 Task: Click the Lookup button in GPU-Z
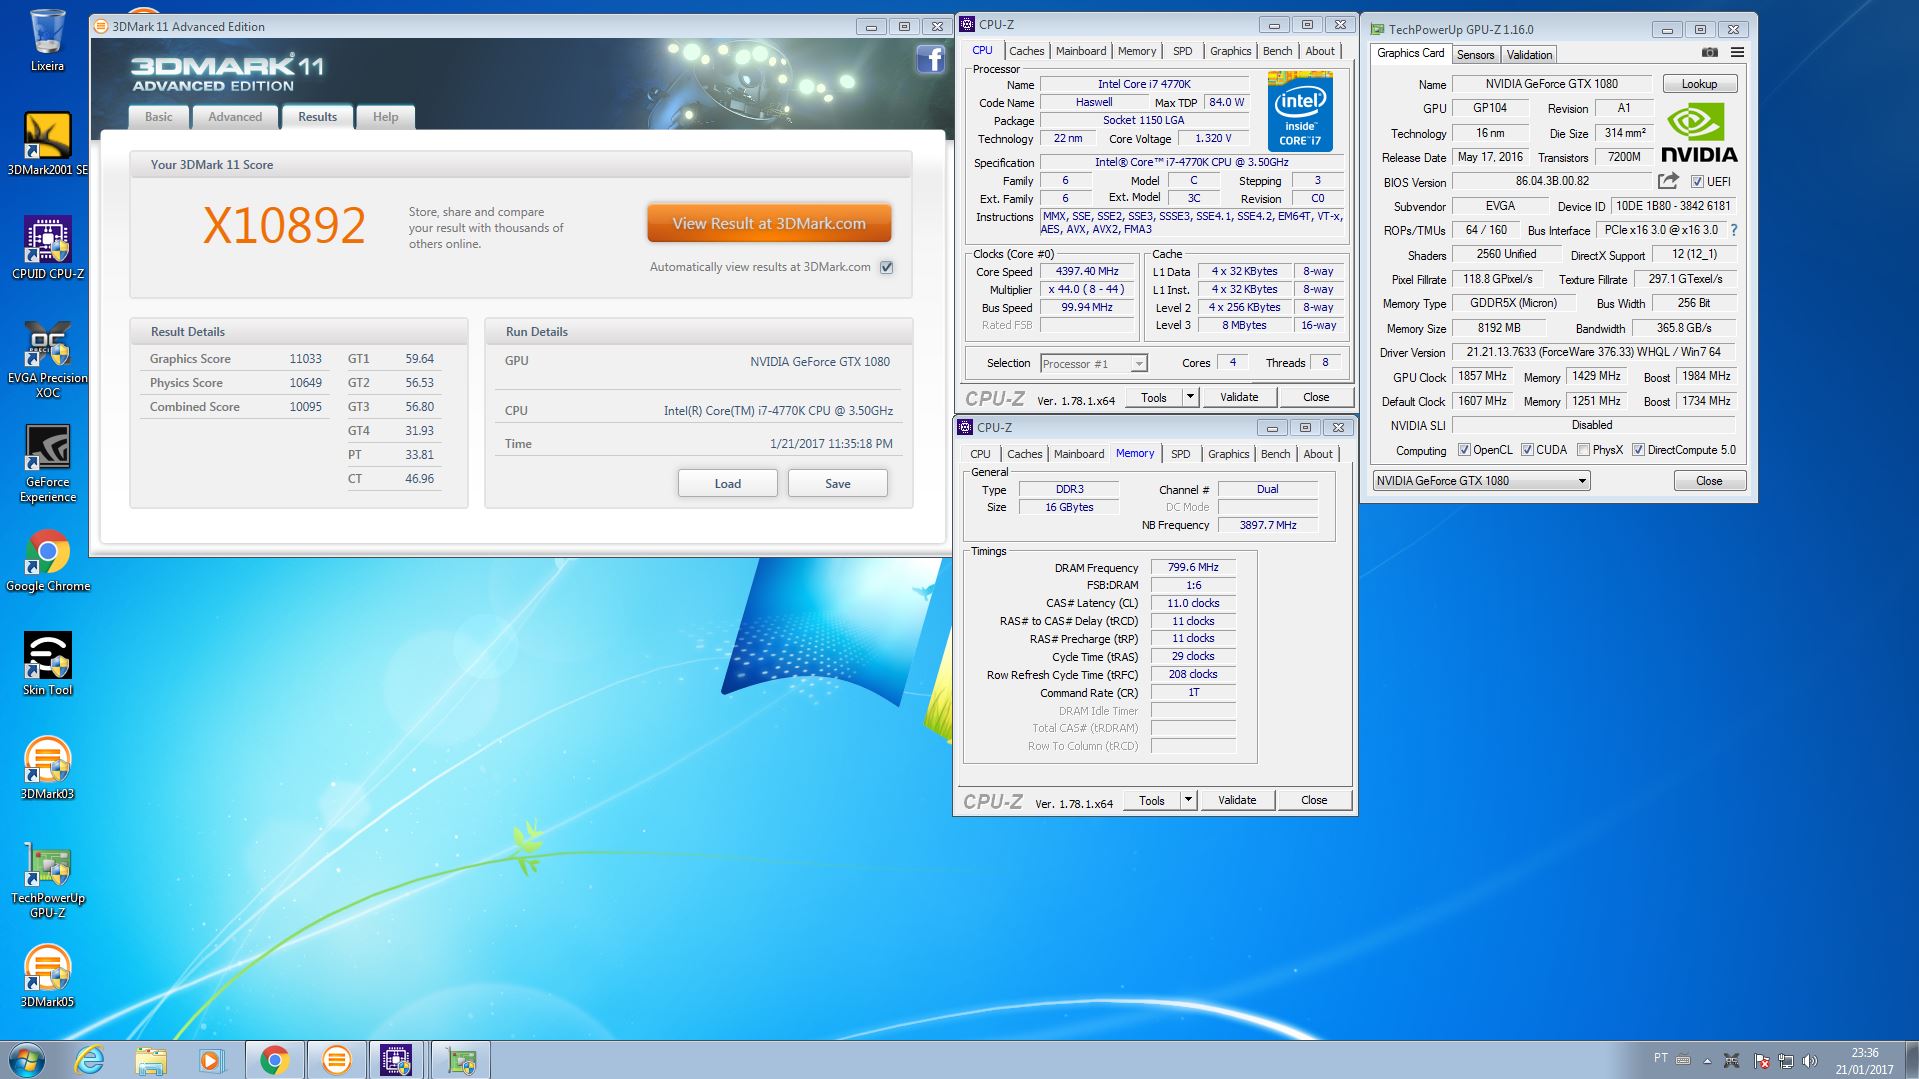(x=1699, y=84)
